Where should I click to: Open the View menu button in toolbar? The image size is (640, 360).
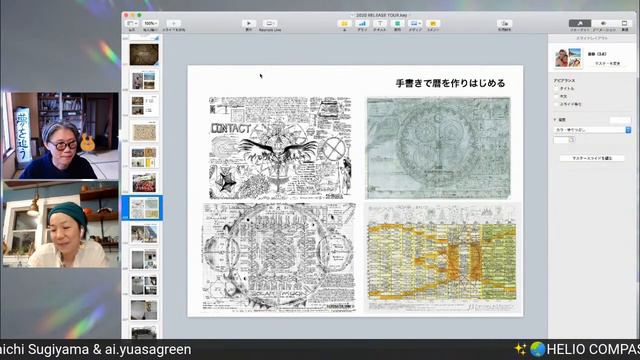pyautogui.click(x=132, y=24)
